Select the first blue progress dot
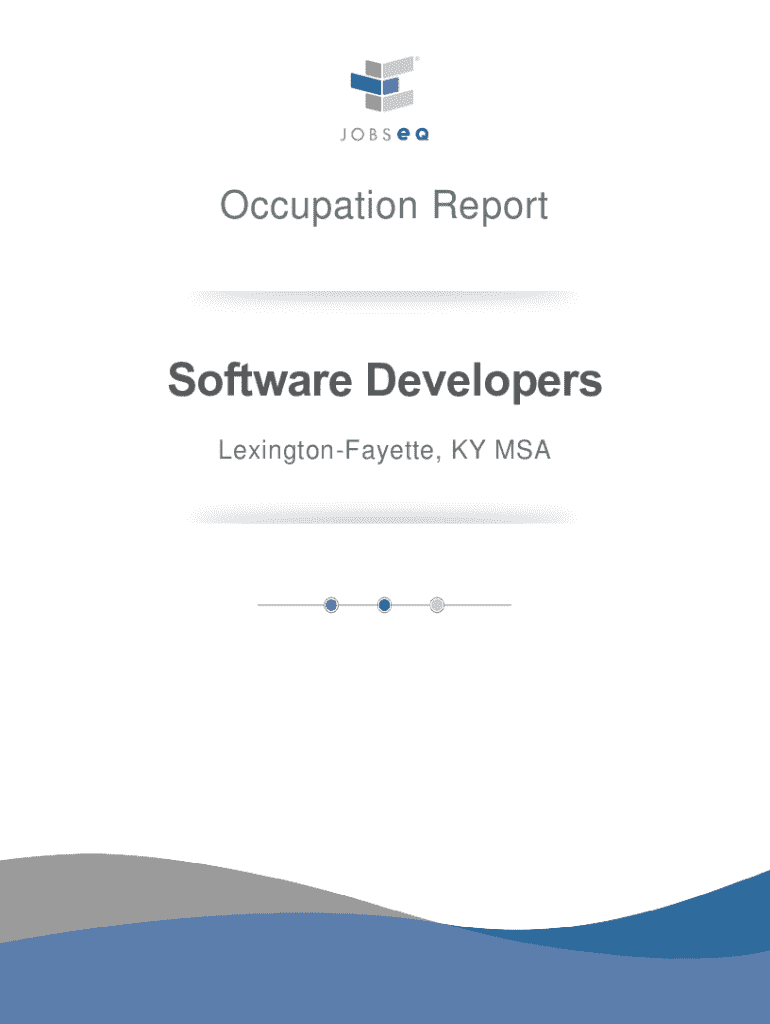This screenshot has width=770, height=1024. coord(332,605)
